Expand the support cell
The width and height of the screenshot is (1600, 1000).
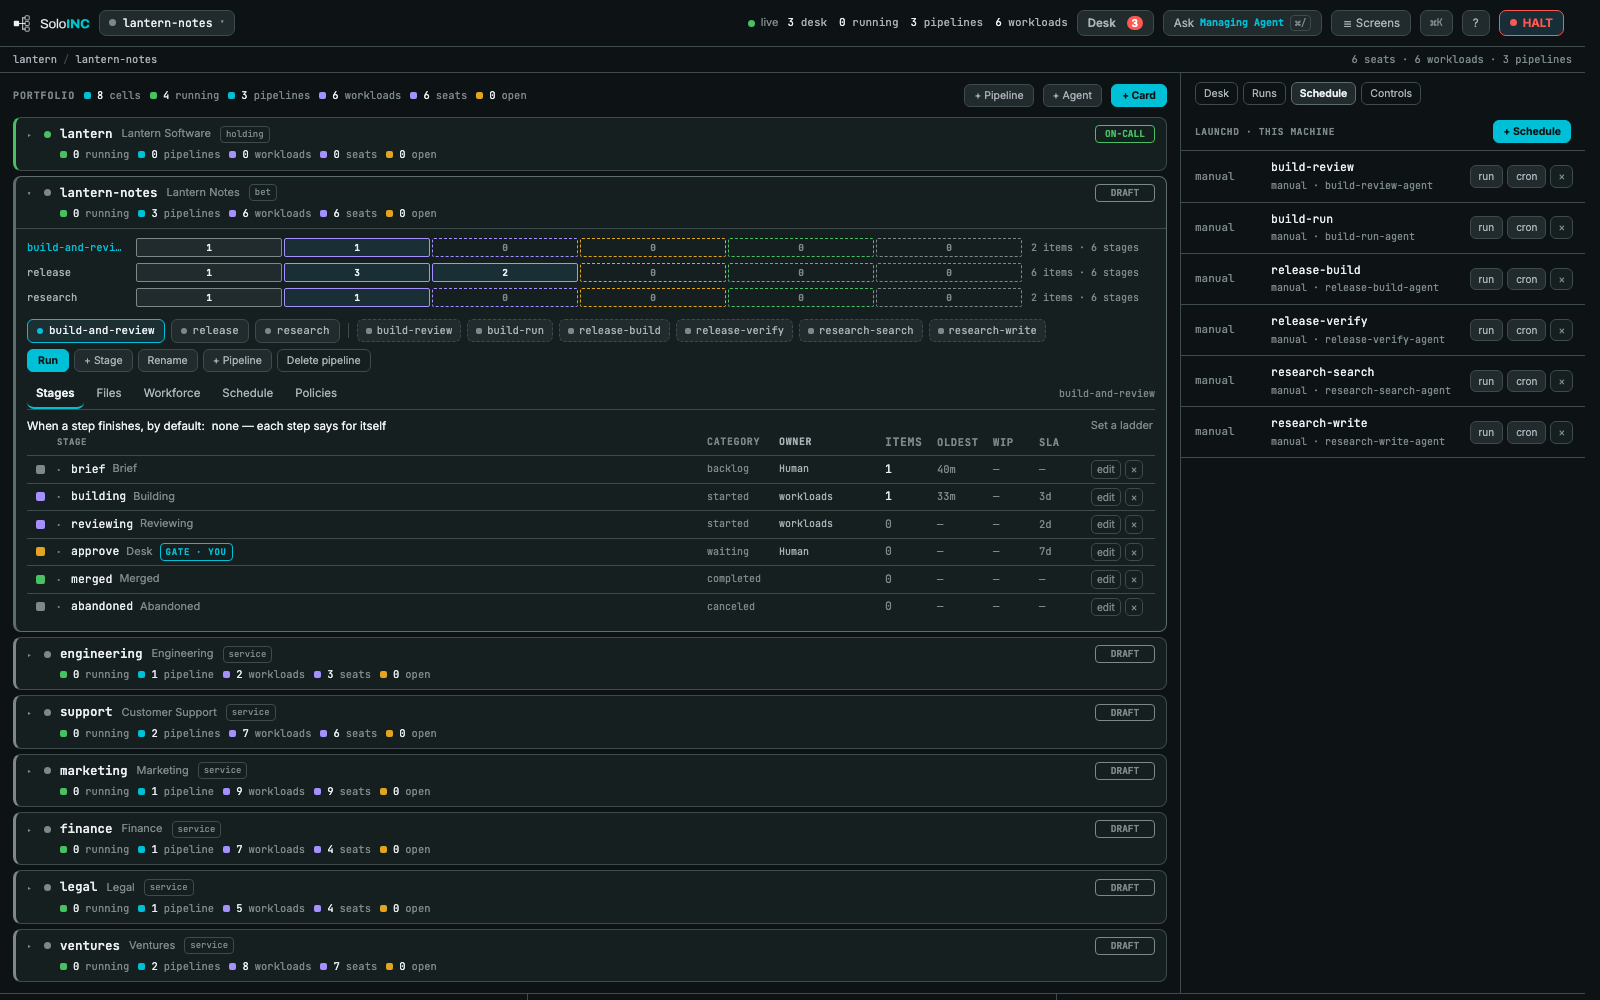click(30, 714)
